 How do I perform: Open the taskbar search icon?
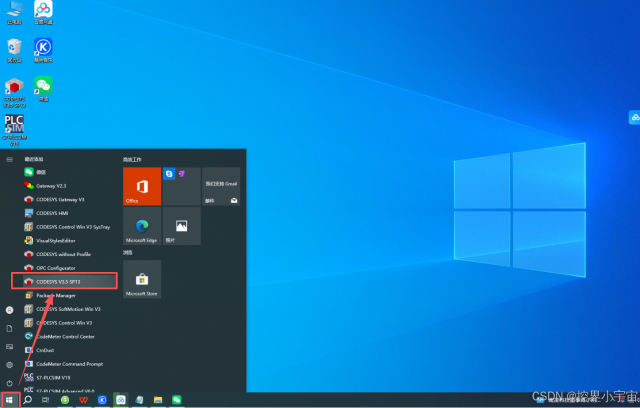pyautogui.click(x=28, y=399)
